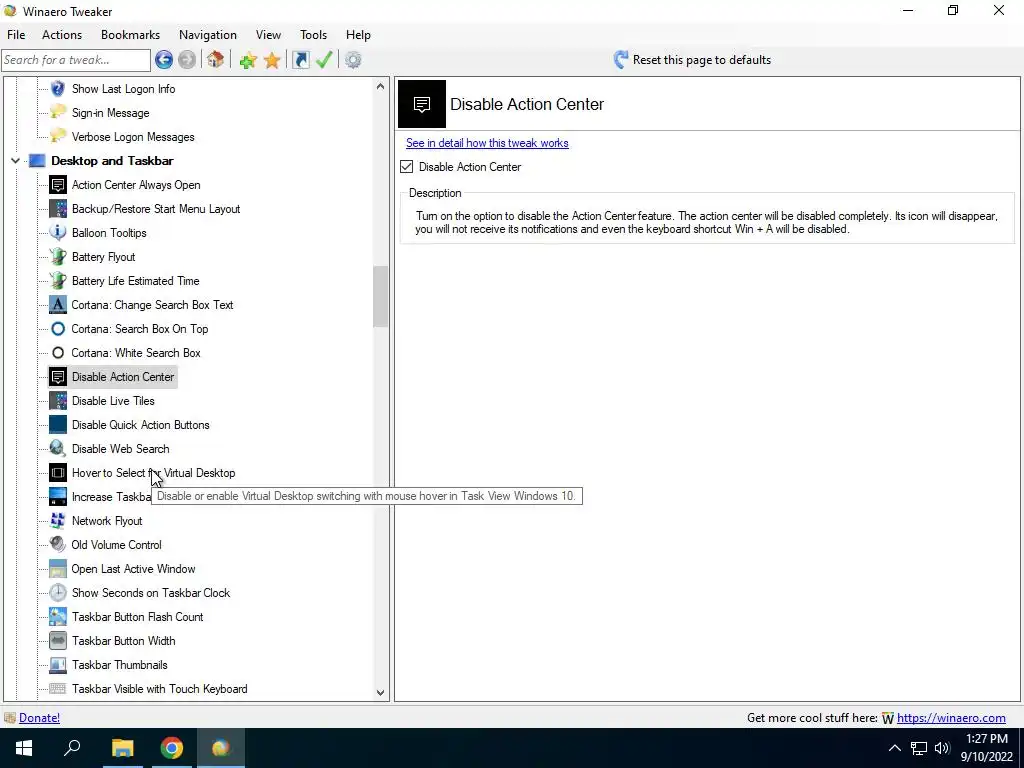Click Show Seconds on Taskbar Clock icon
This screenshot has height=768, width=1024.
pos(58,593)
